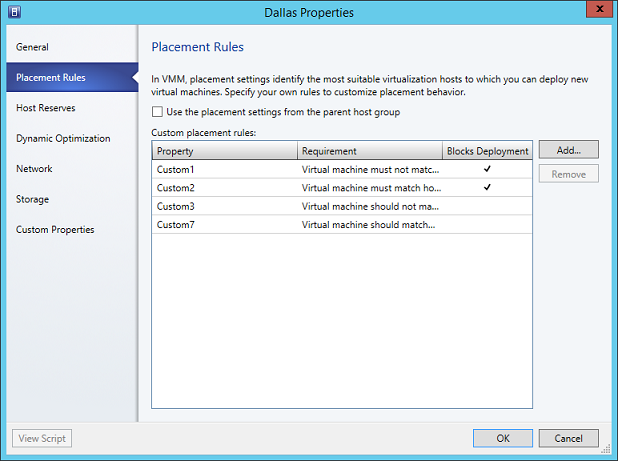This screenshot has height=461, width=618.
Task: Switch to Host Reserves page
Action: pyautogui.click(x=46, y=108)
